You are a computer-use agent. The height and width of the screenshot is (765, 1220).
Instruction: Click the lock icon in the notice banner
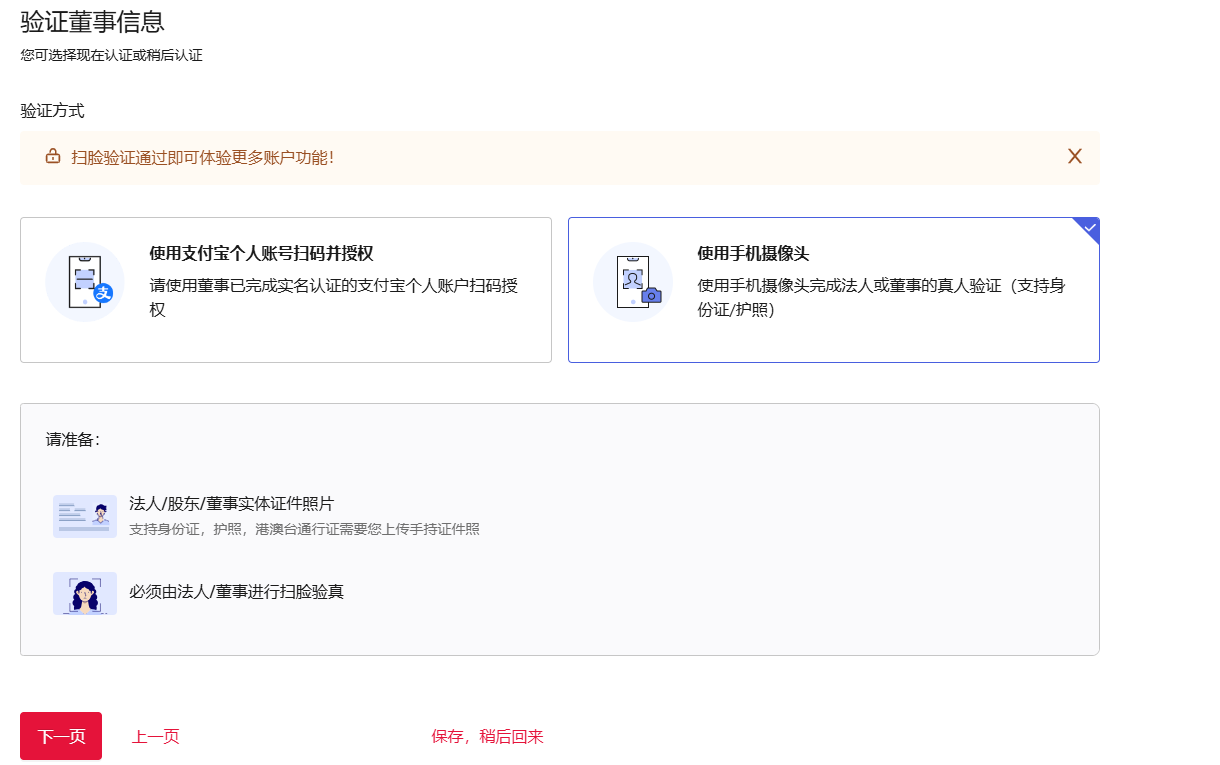click(x=53, y=157)
